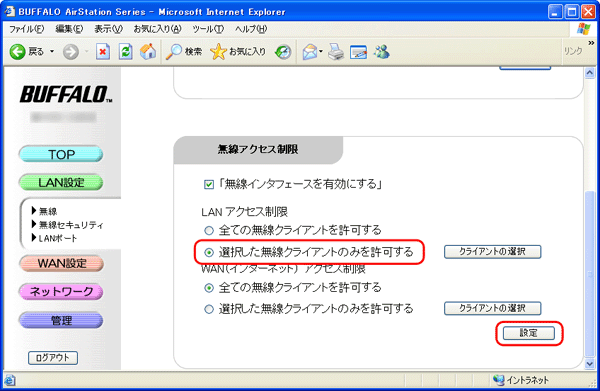Open the ツール(T) menu

208,29
